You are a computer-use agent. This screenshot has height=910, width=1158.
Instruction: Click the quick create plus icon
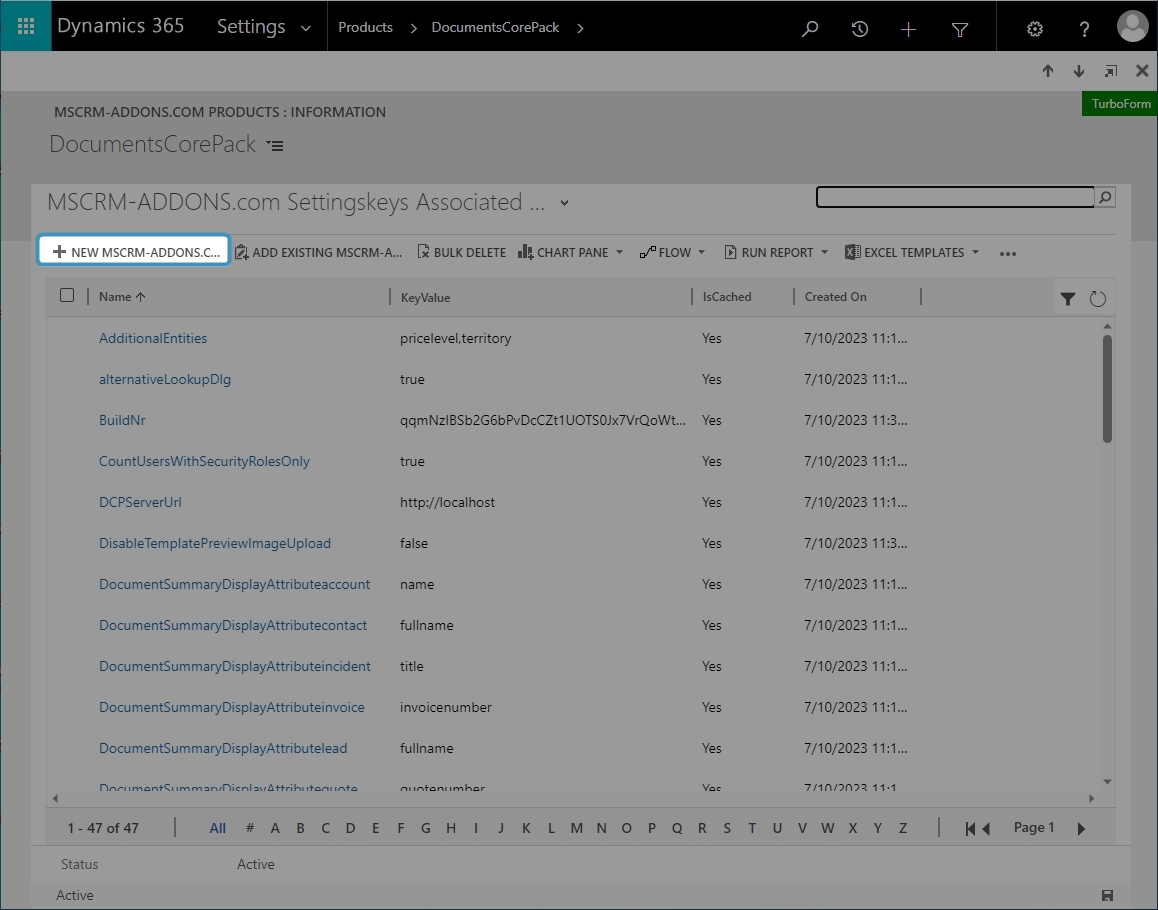click(x=909, y=27)
